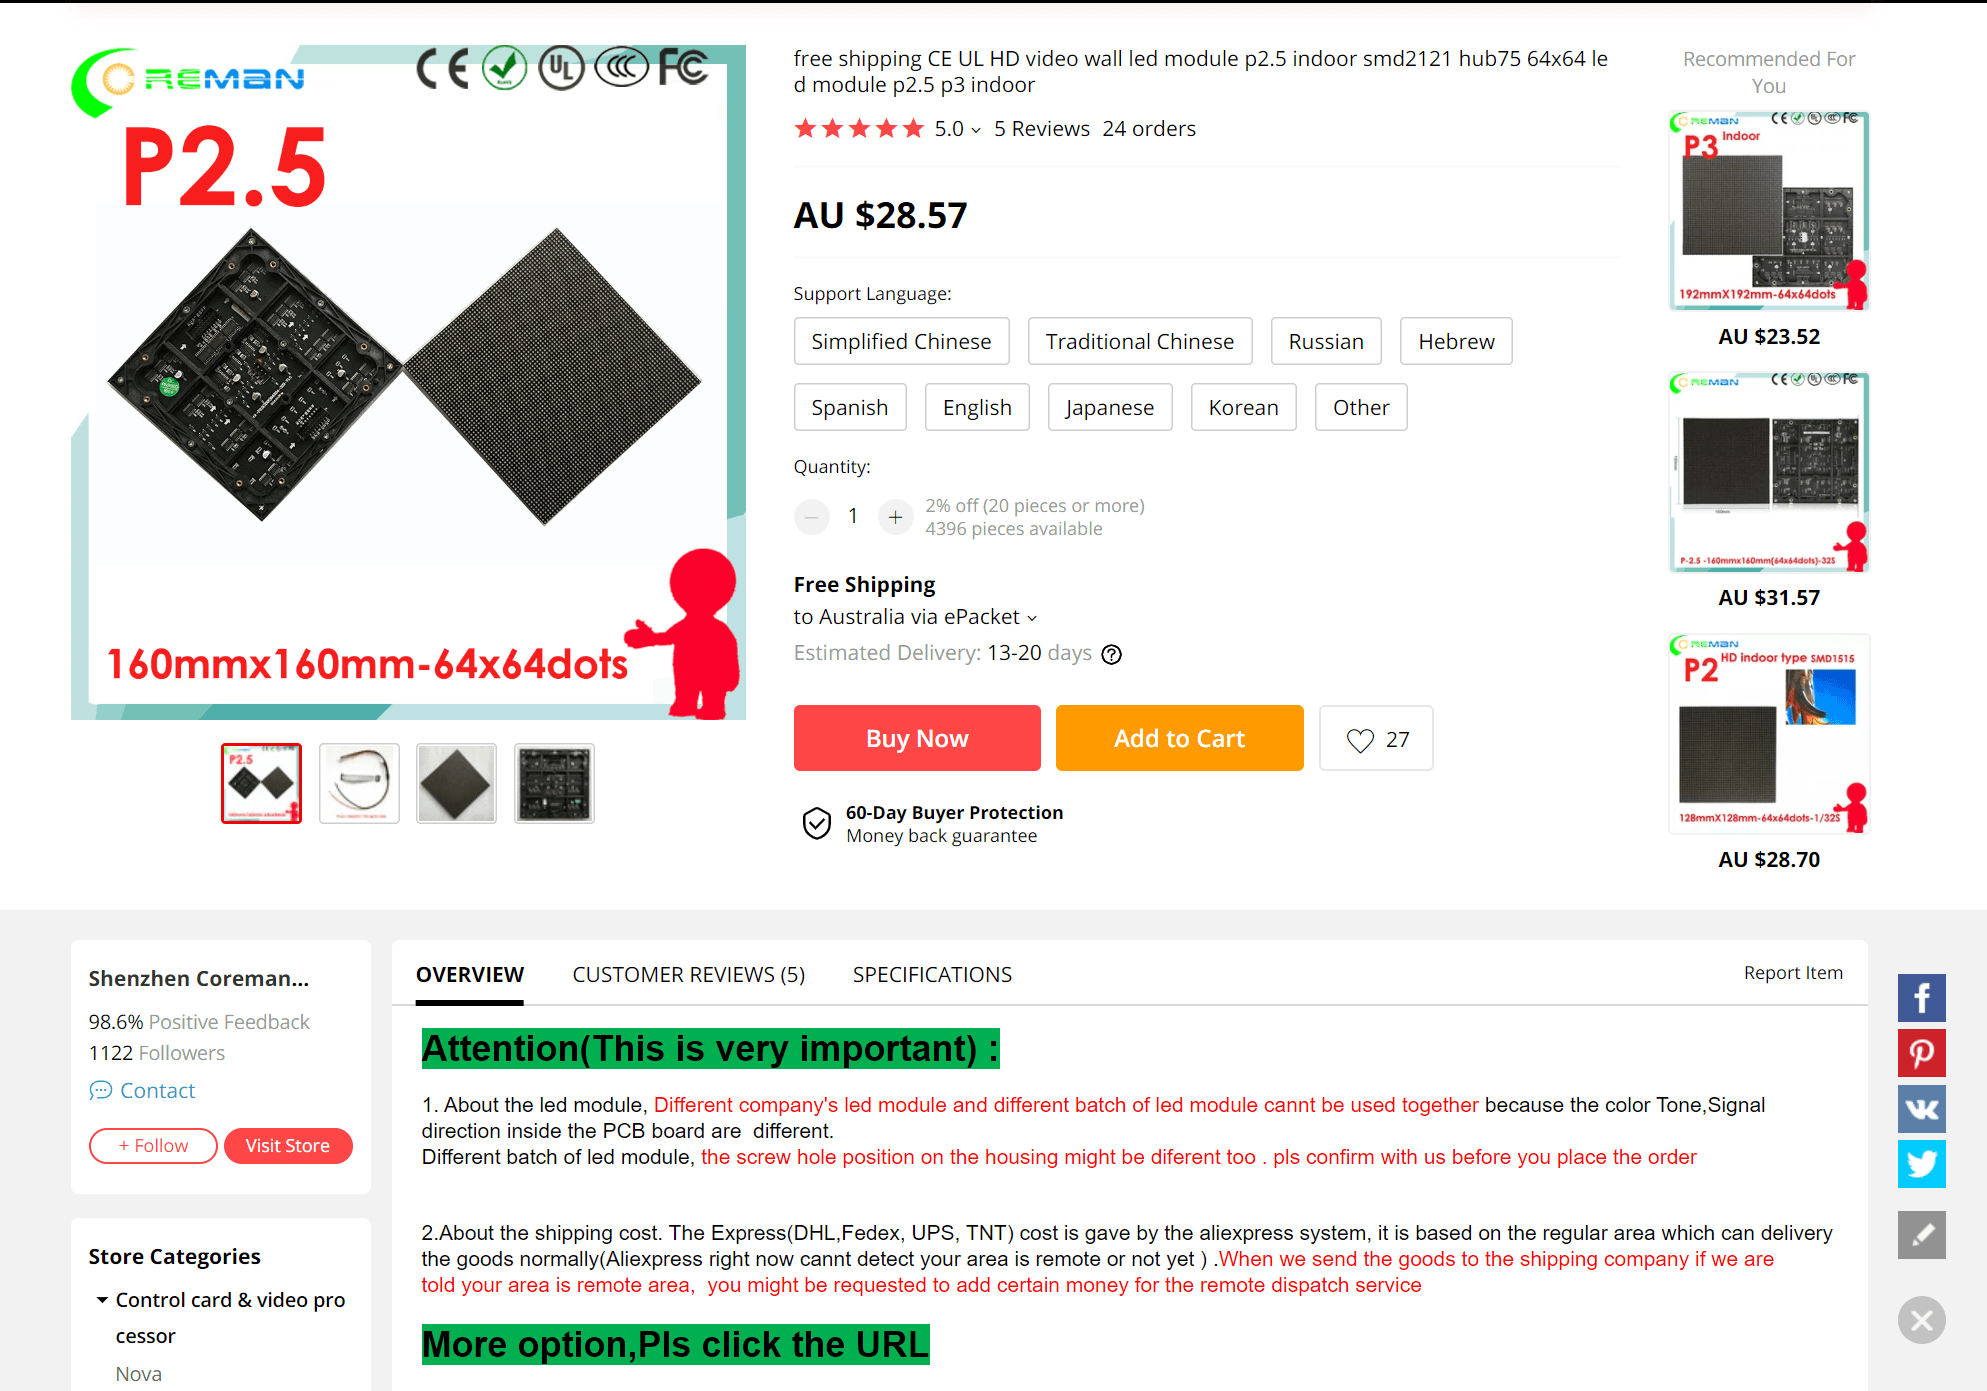
Task: Switch to Customer Reviews tab
Action: point(688,974)
